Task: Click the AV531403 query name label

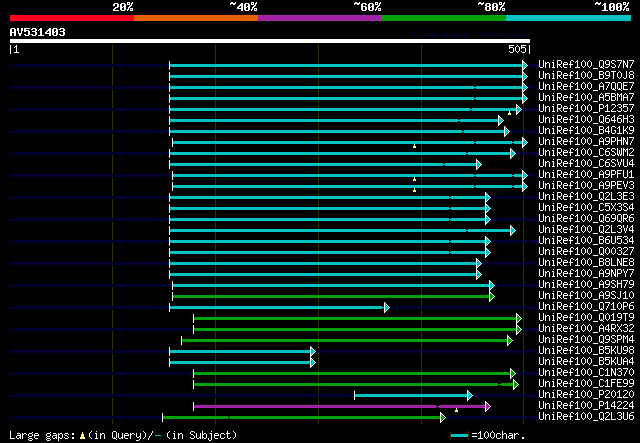Action: coord(38,32)
